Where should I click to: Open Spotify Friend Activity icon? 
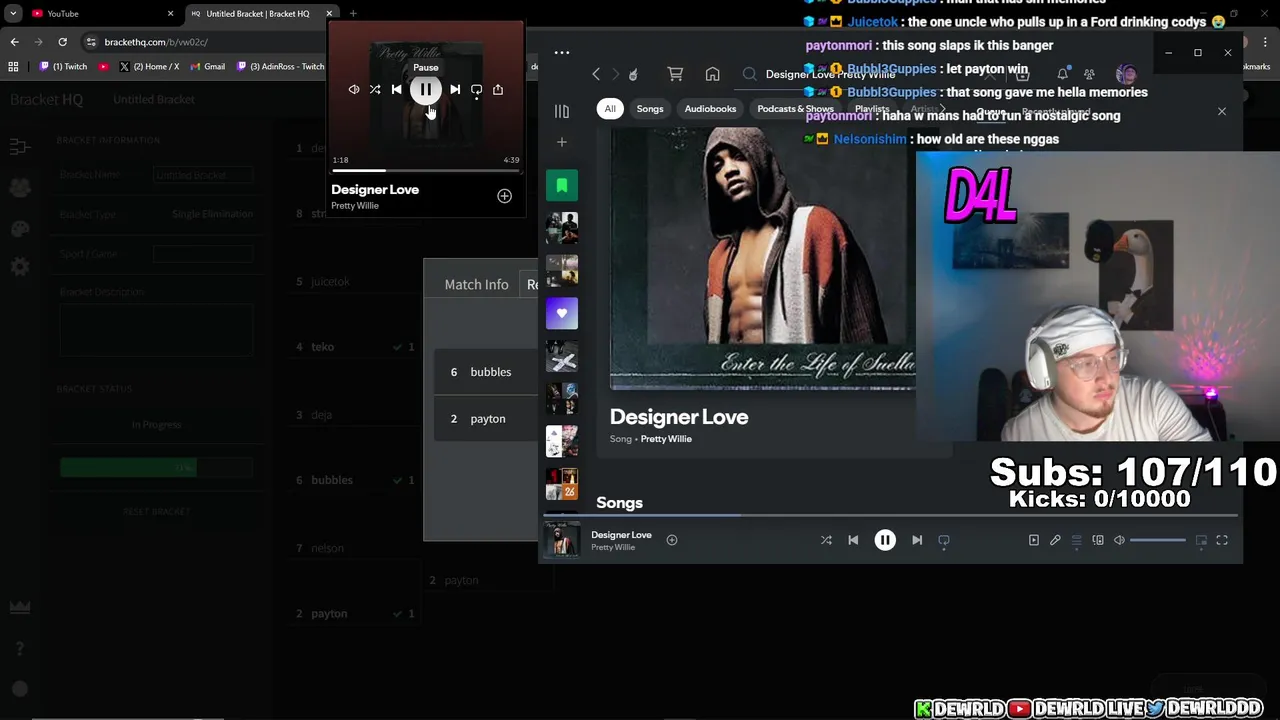click(x=1089, y=74)
